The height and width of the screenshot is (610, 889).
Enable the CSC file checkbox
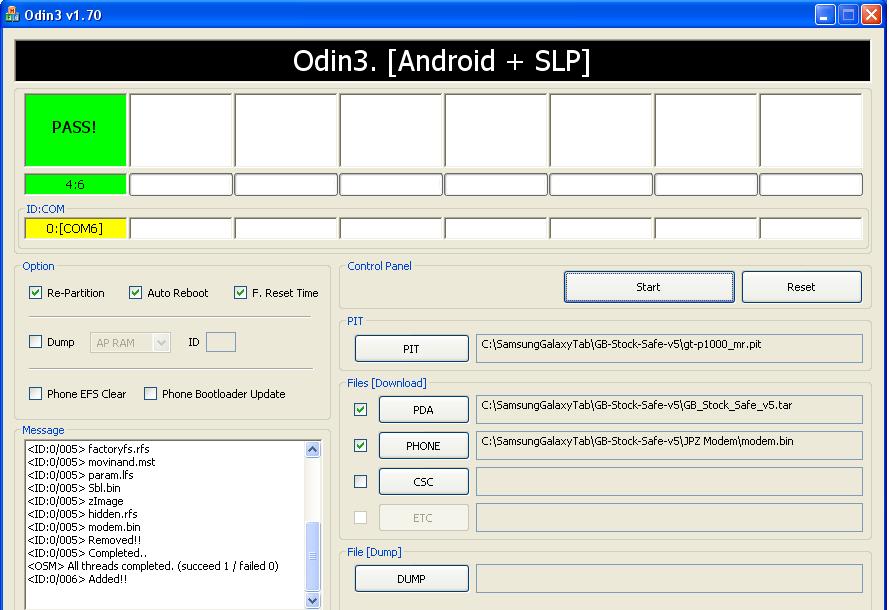point(360,481)
